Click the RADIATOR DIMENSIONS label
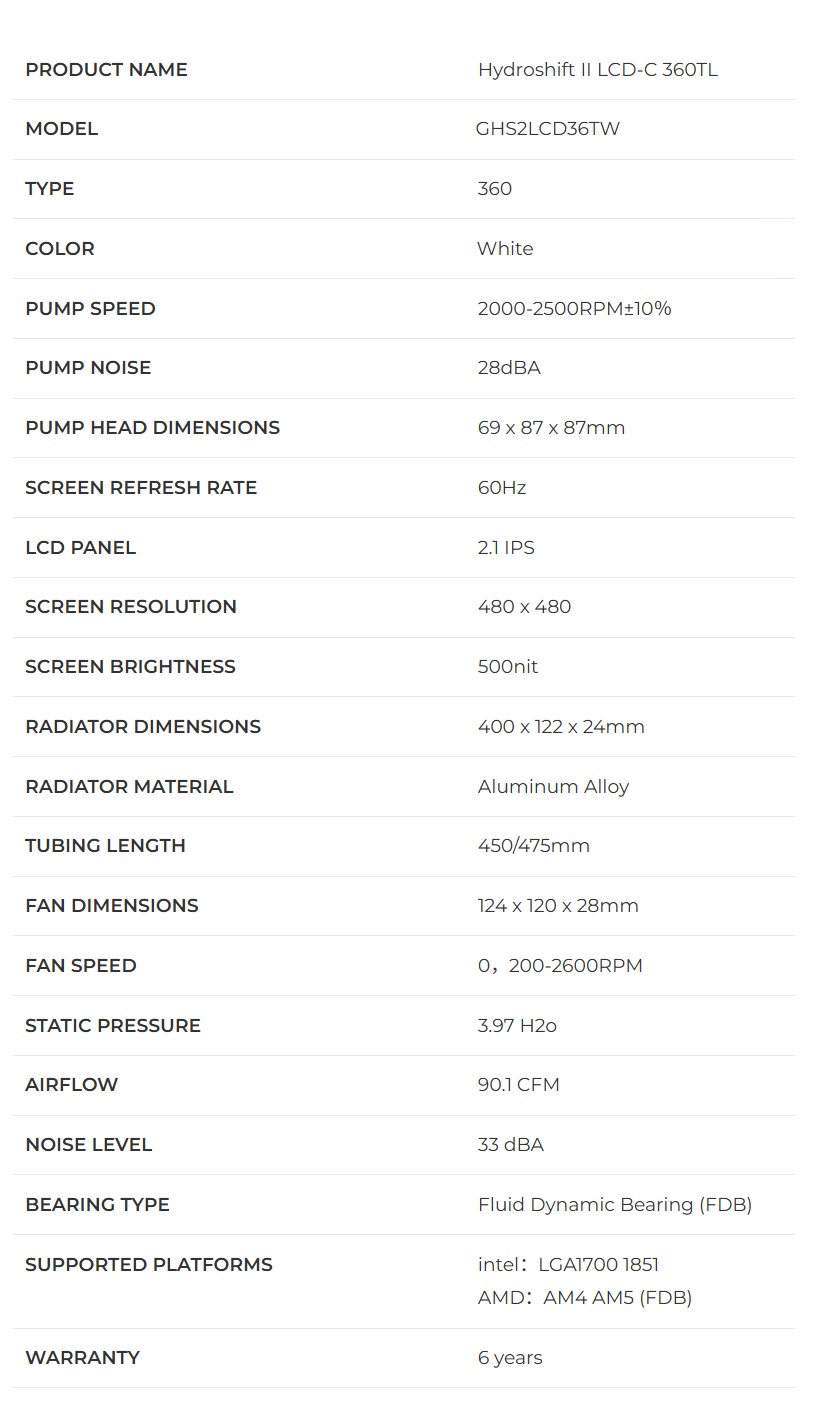The image size is (814, 1426). (x=143, y=727)
